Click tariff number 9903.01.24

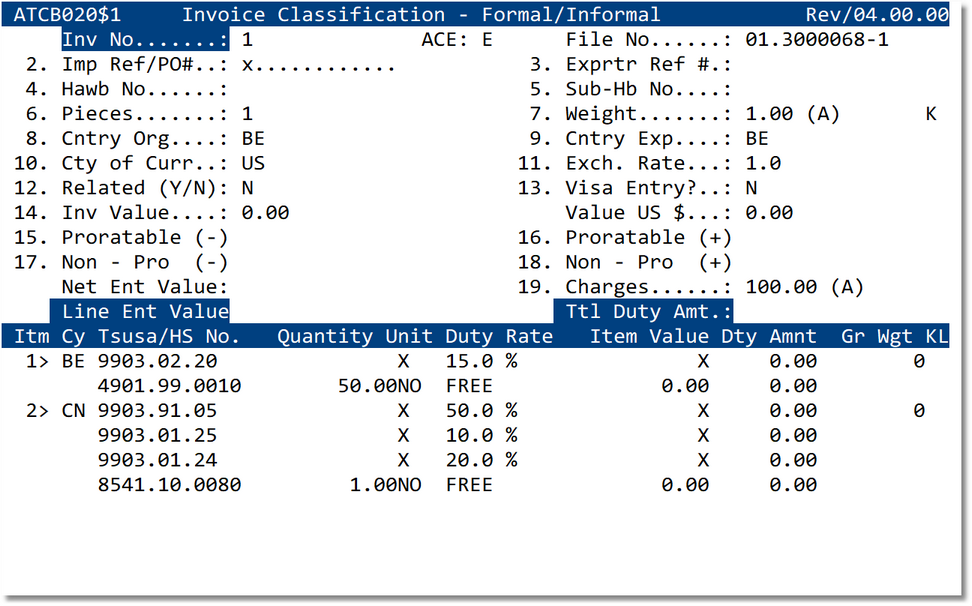[157, 460]
